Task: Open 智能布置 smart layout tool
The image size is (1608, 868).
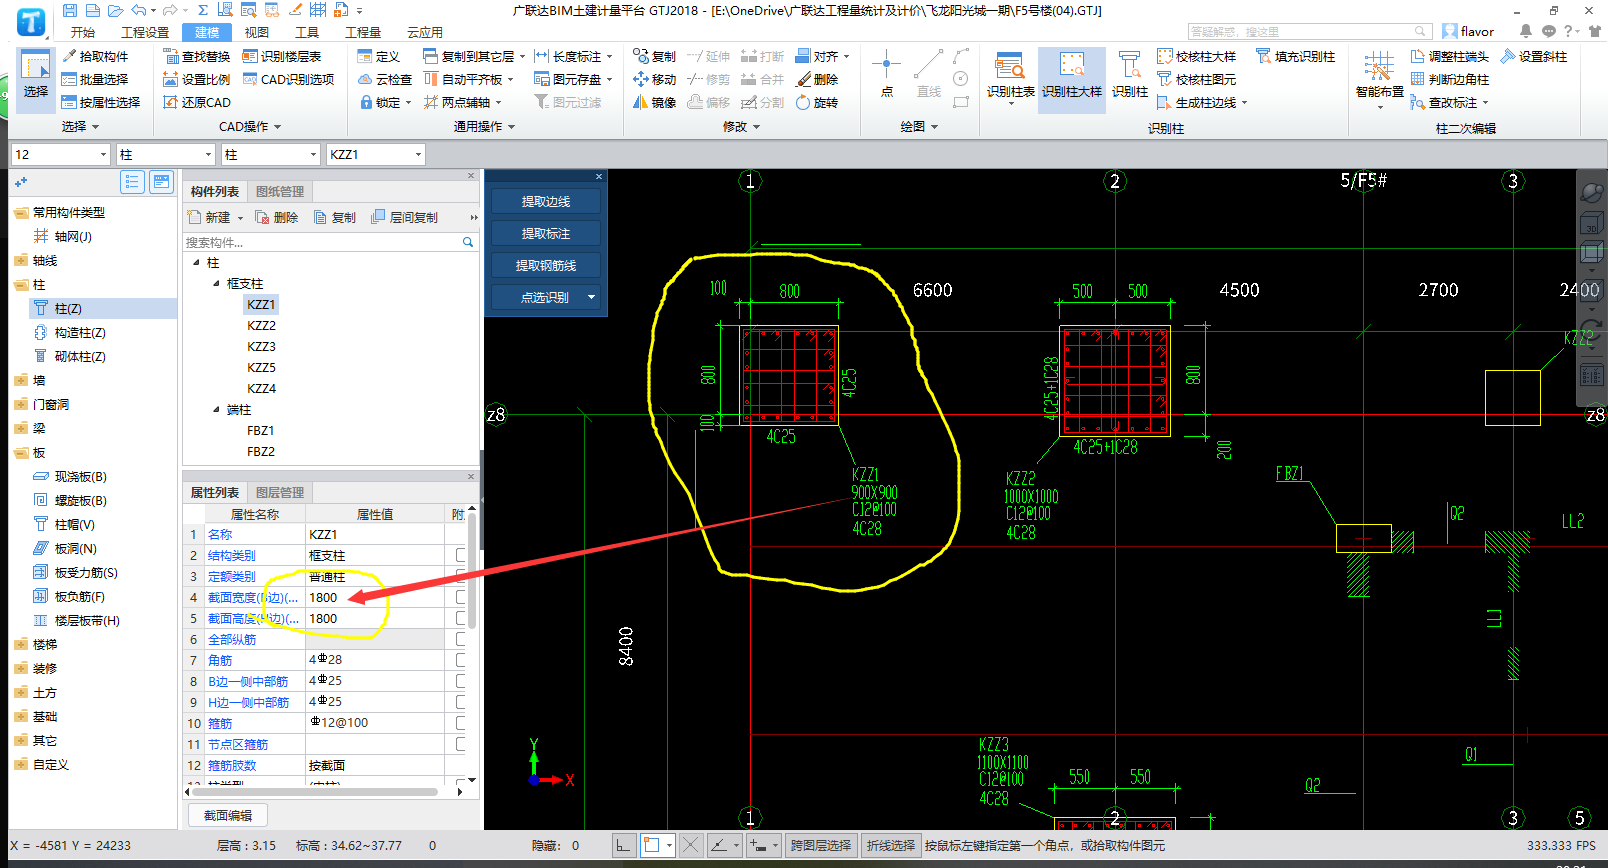Action: [1379, 78]
